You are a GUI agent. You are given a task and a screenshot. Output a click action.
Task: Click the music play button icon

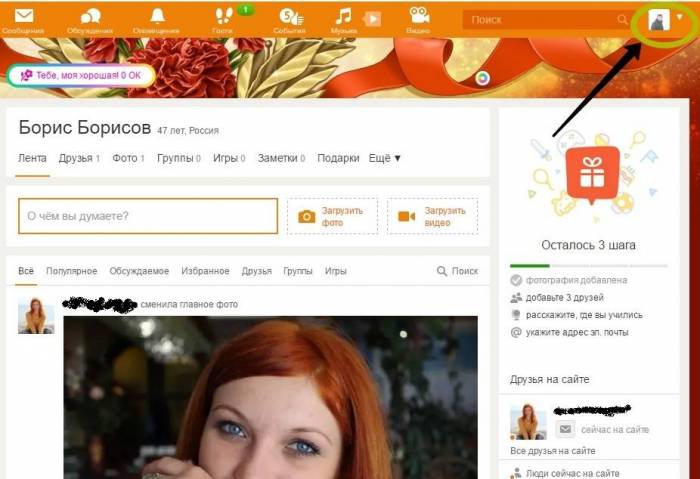pos(372,19)
